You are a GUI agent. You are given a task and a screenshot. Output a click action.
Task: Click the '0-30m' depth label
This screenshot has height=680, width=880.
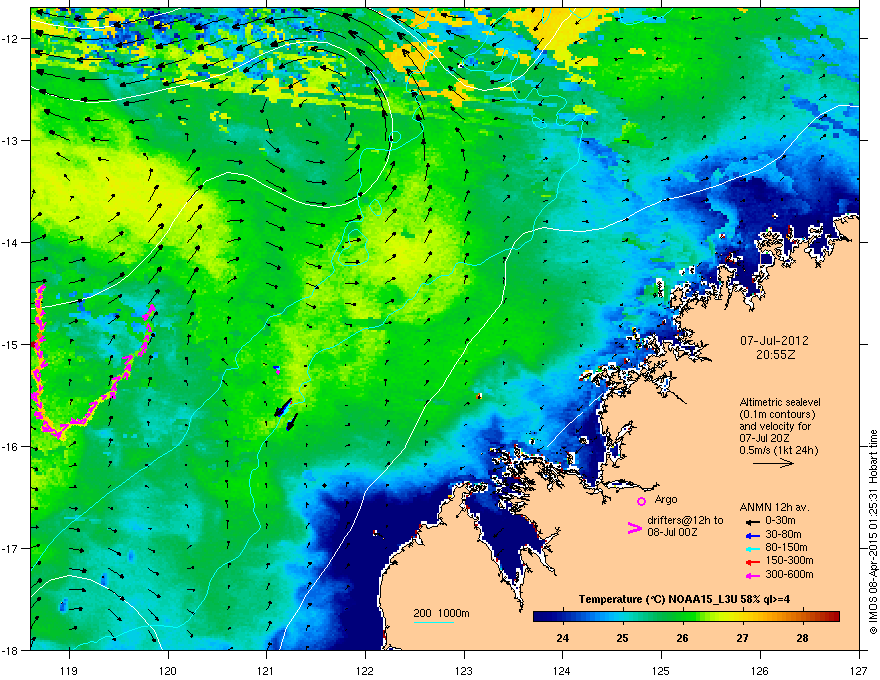(x=780, y=521)
